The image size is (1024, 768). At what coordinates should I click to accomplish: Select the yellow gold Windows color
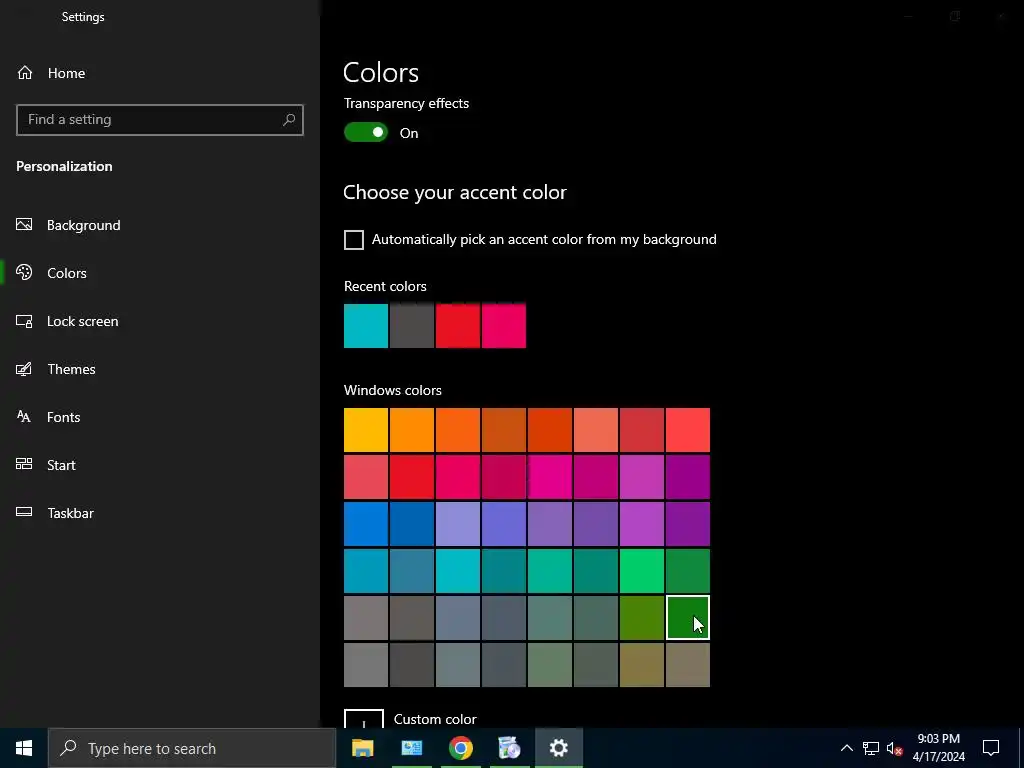[x=366, y=430]
